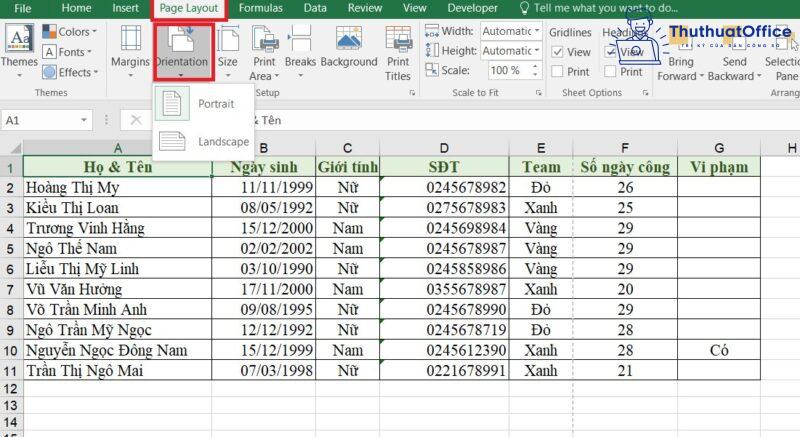
Task: Open theme Fonts options
Action: 68,52
